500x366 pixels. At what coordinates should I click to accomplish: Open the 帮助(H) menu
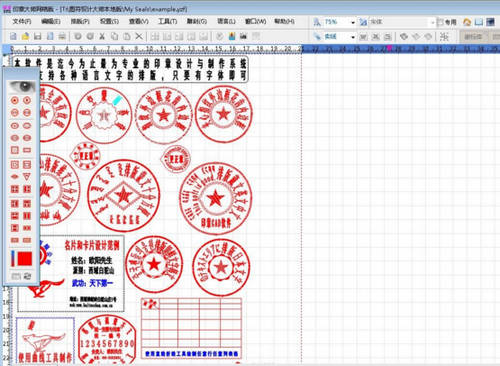[x=284, y=21]
